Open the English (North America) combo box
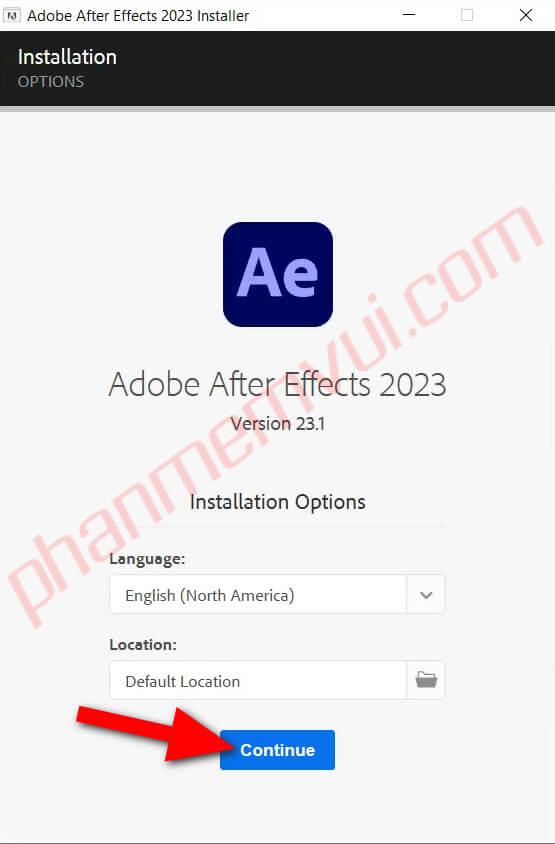This screenshot has width=555, height=844. [x=277, y=594]
